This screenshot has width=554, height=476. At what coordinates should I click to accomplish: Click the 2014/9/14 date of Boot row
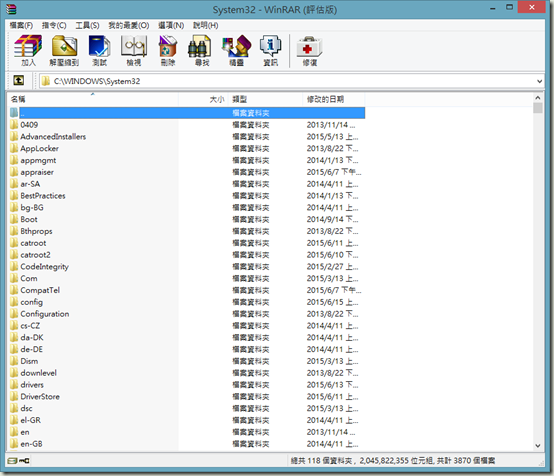coord(332,219)
